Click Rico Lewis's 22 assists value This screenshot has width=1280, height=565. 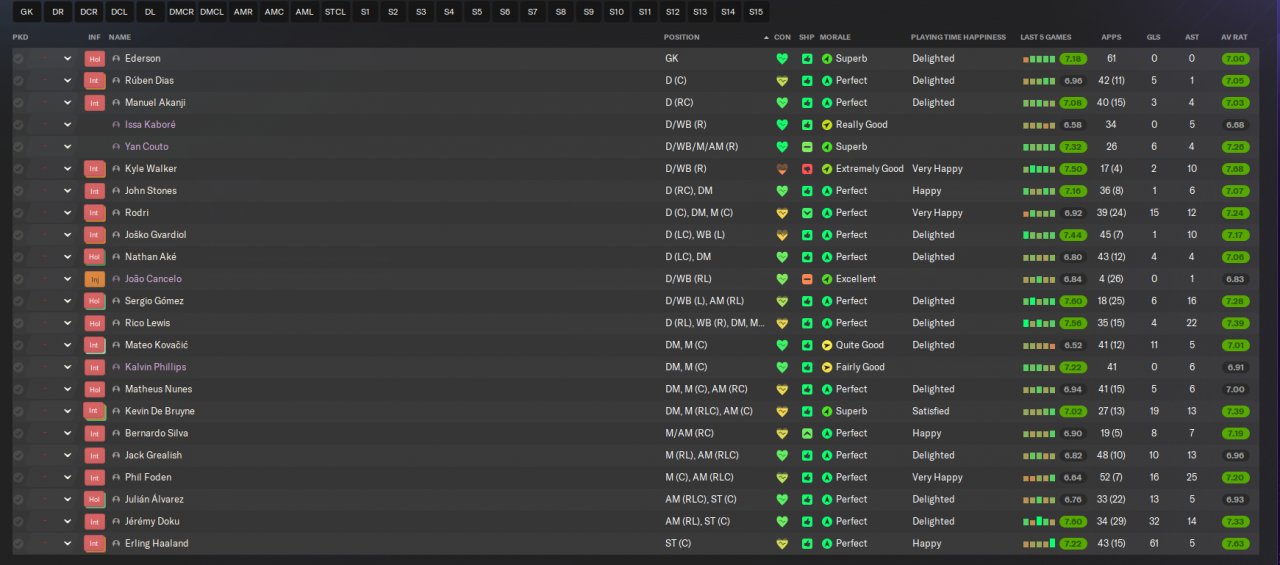click(x=1192, y=323)
